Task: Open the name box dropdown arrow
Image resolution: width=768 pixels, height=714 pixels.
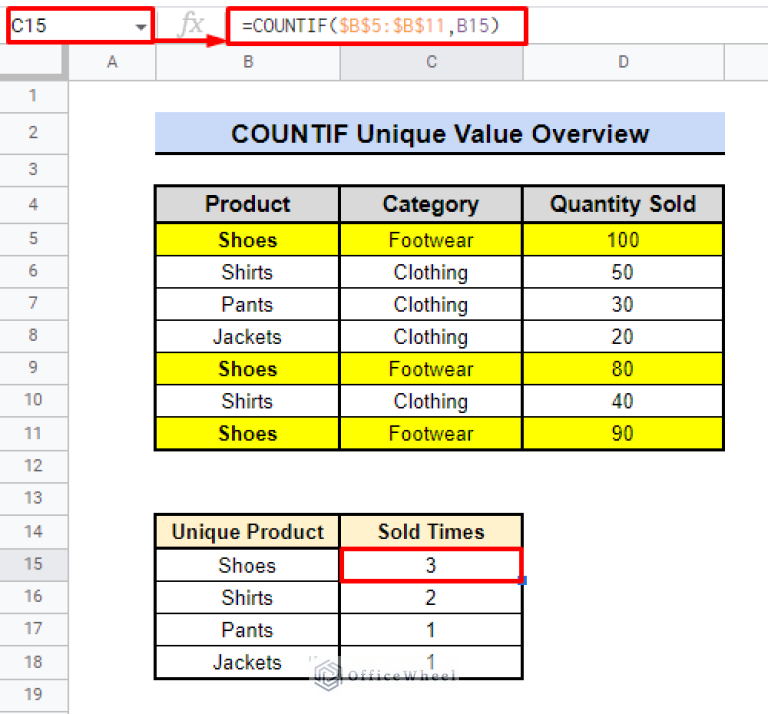Action: click(139, 27)
